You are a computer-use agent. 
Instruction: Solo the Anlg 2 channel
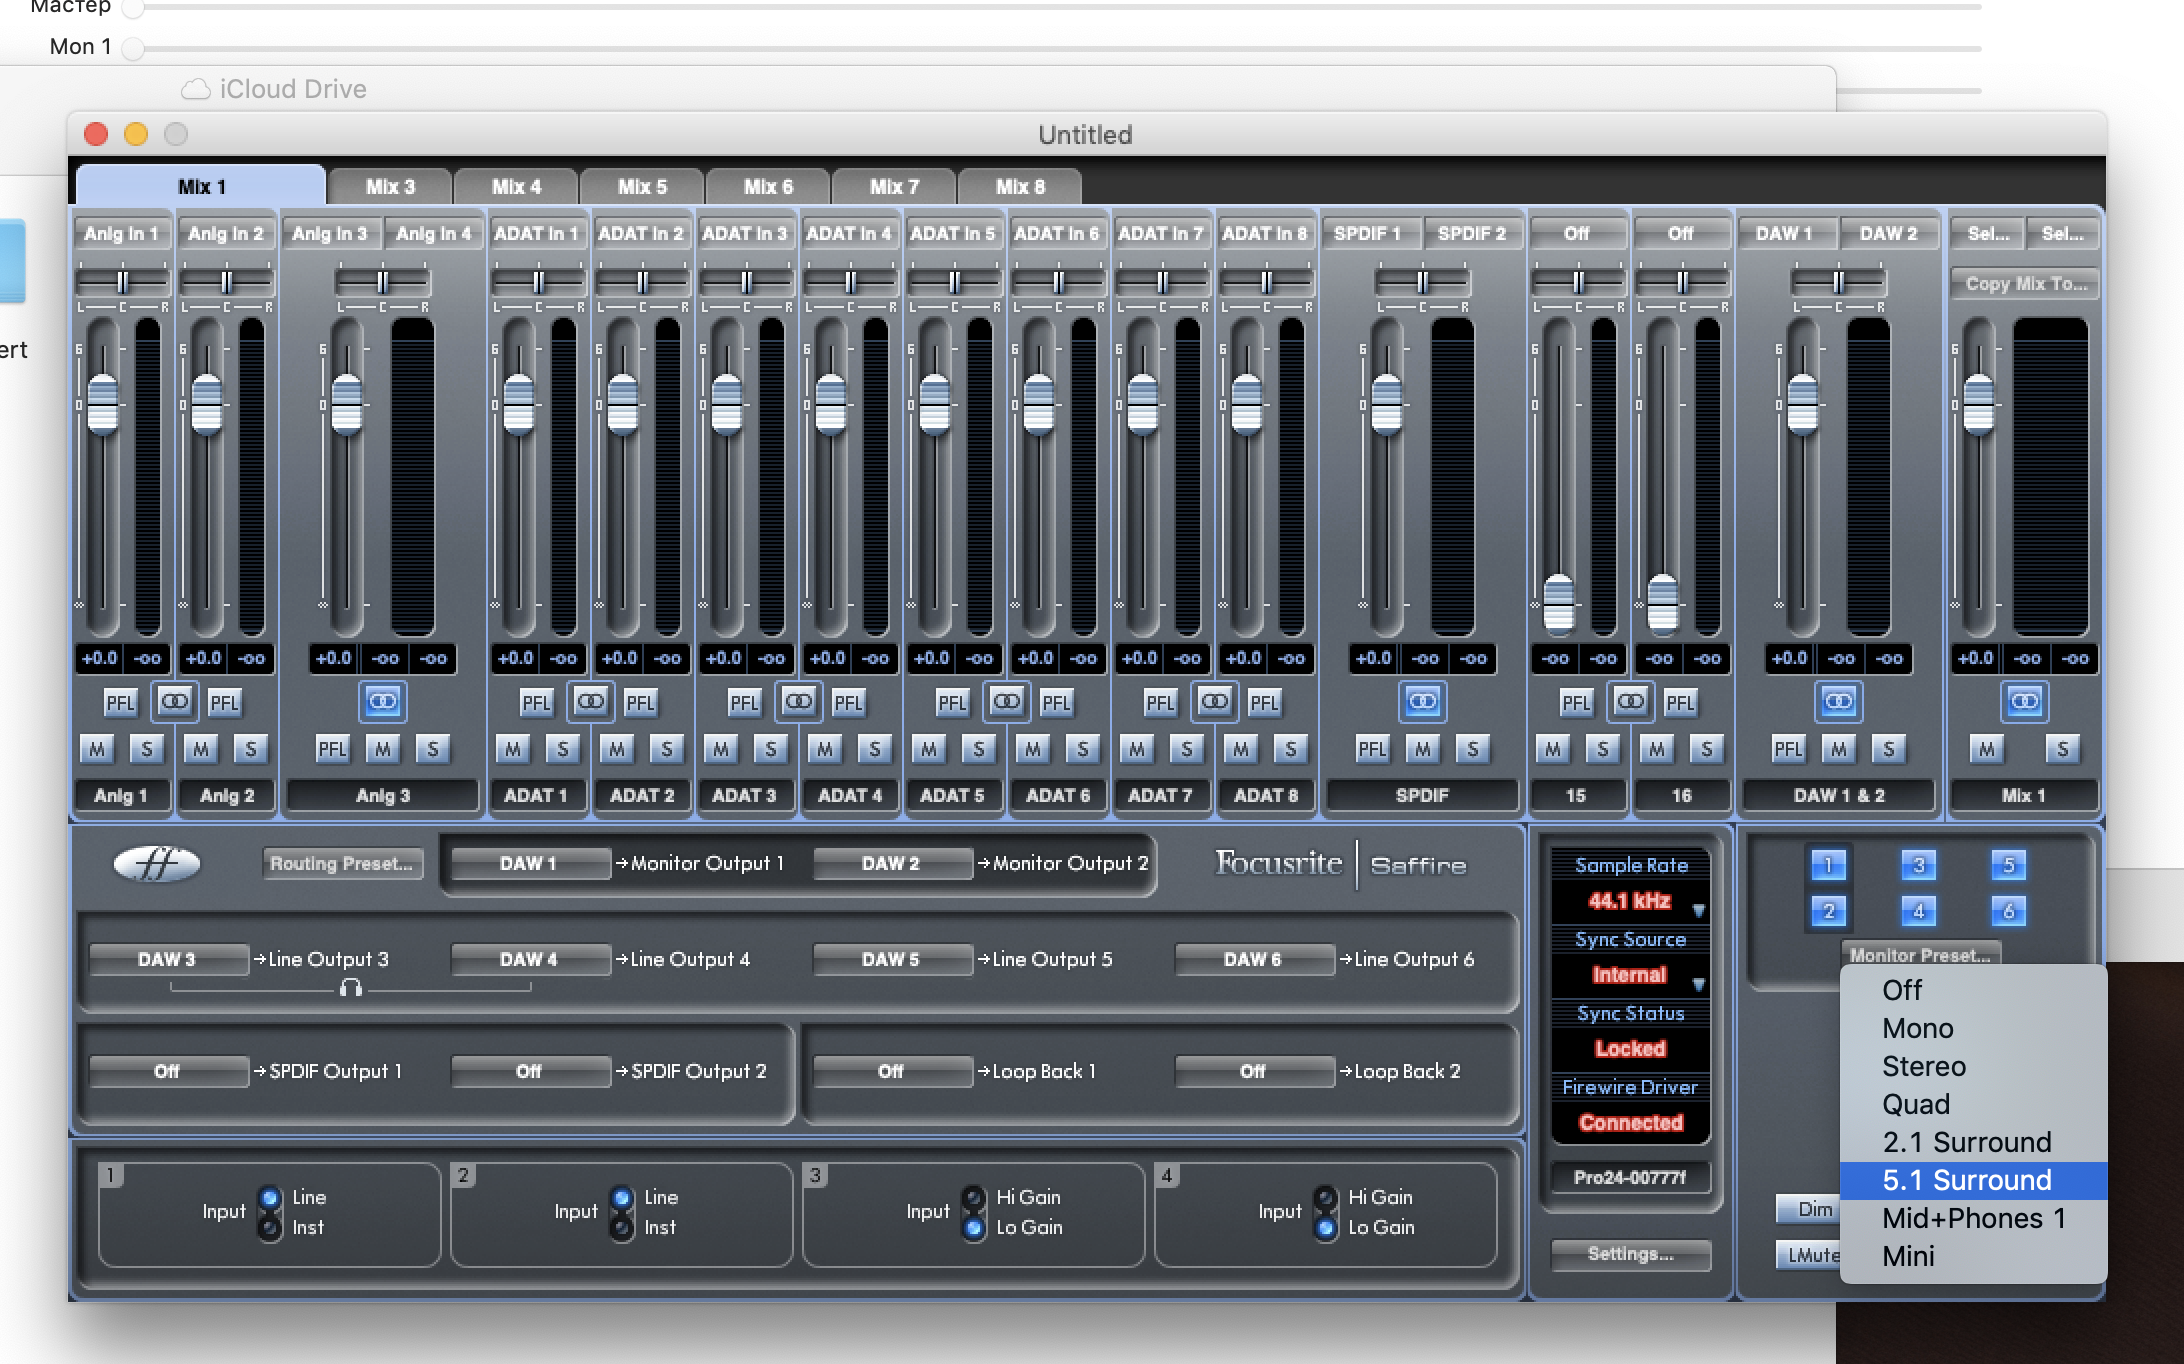pos(250,749)
